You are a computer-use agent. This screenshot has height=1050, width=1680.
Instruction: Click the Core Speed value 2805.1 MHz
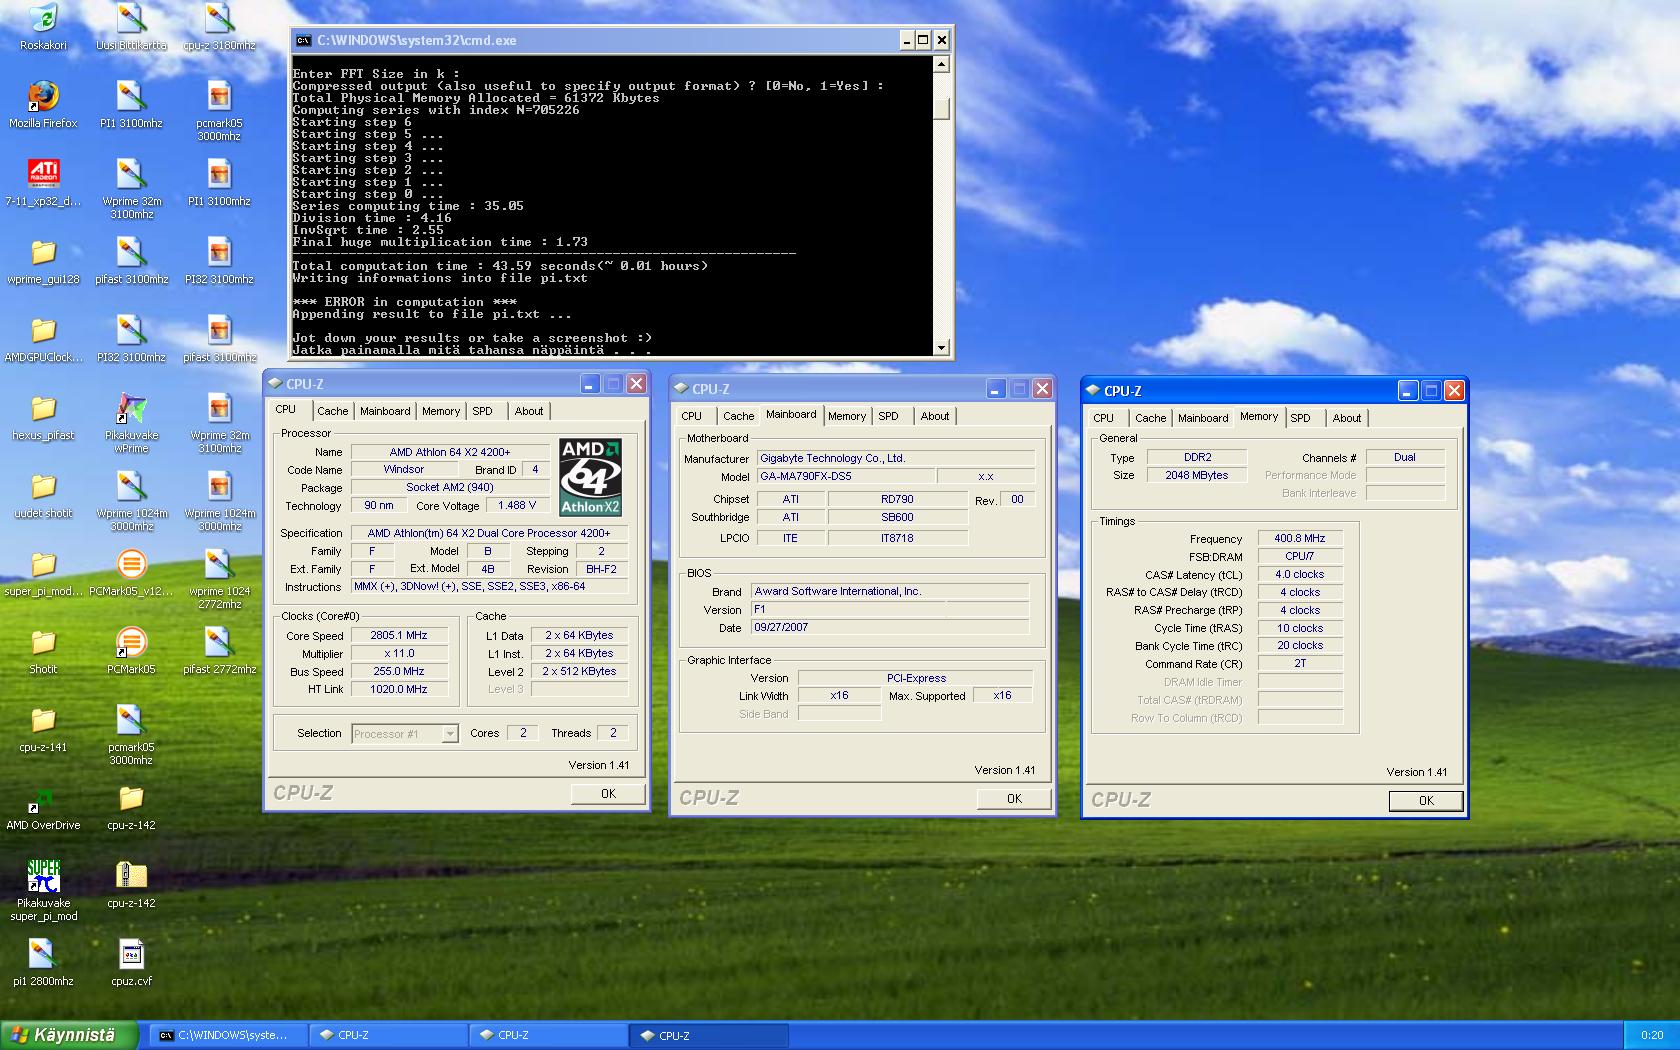[398, 635]
